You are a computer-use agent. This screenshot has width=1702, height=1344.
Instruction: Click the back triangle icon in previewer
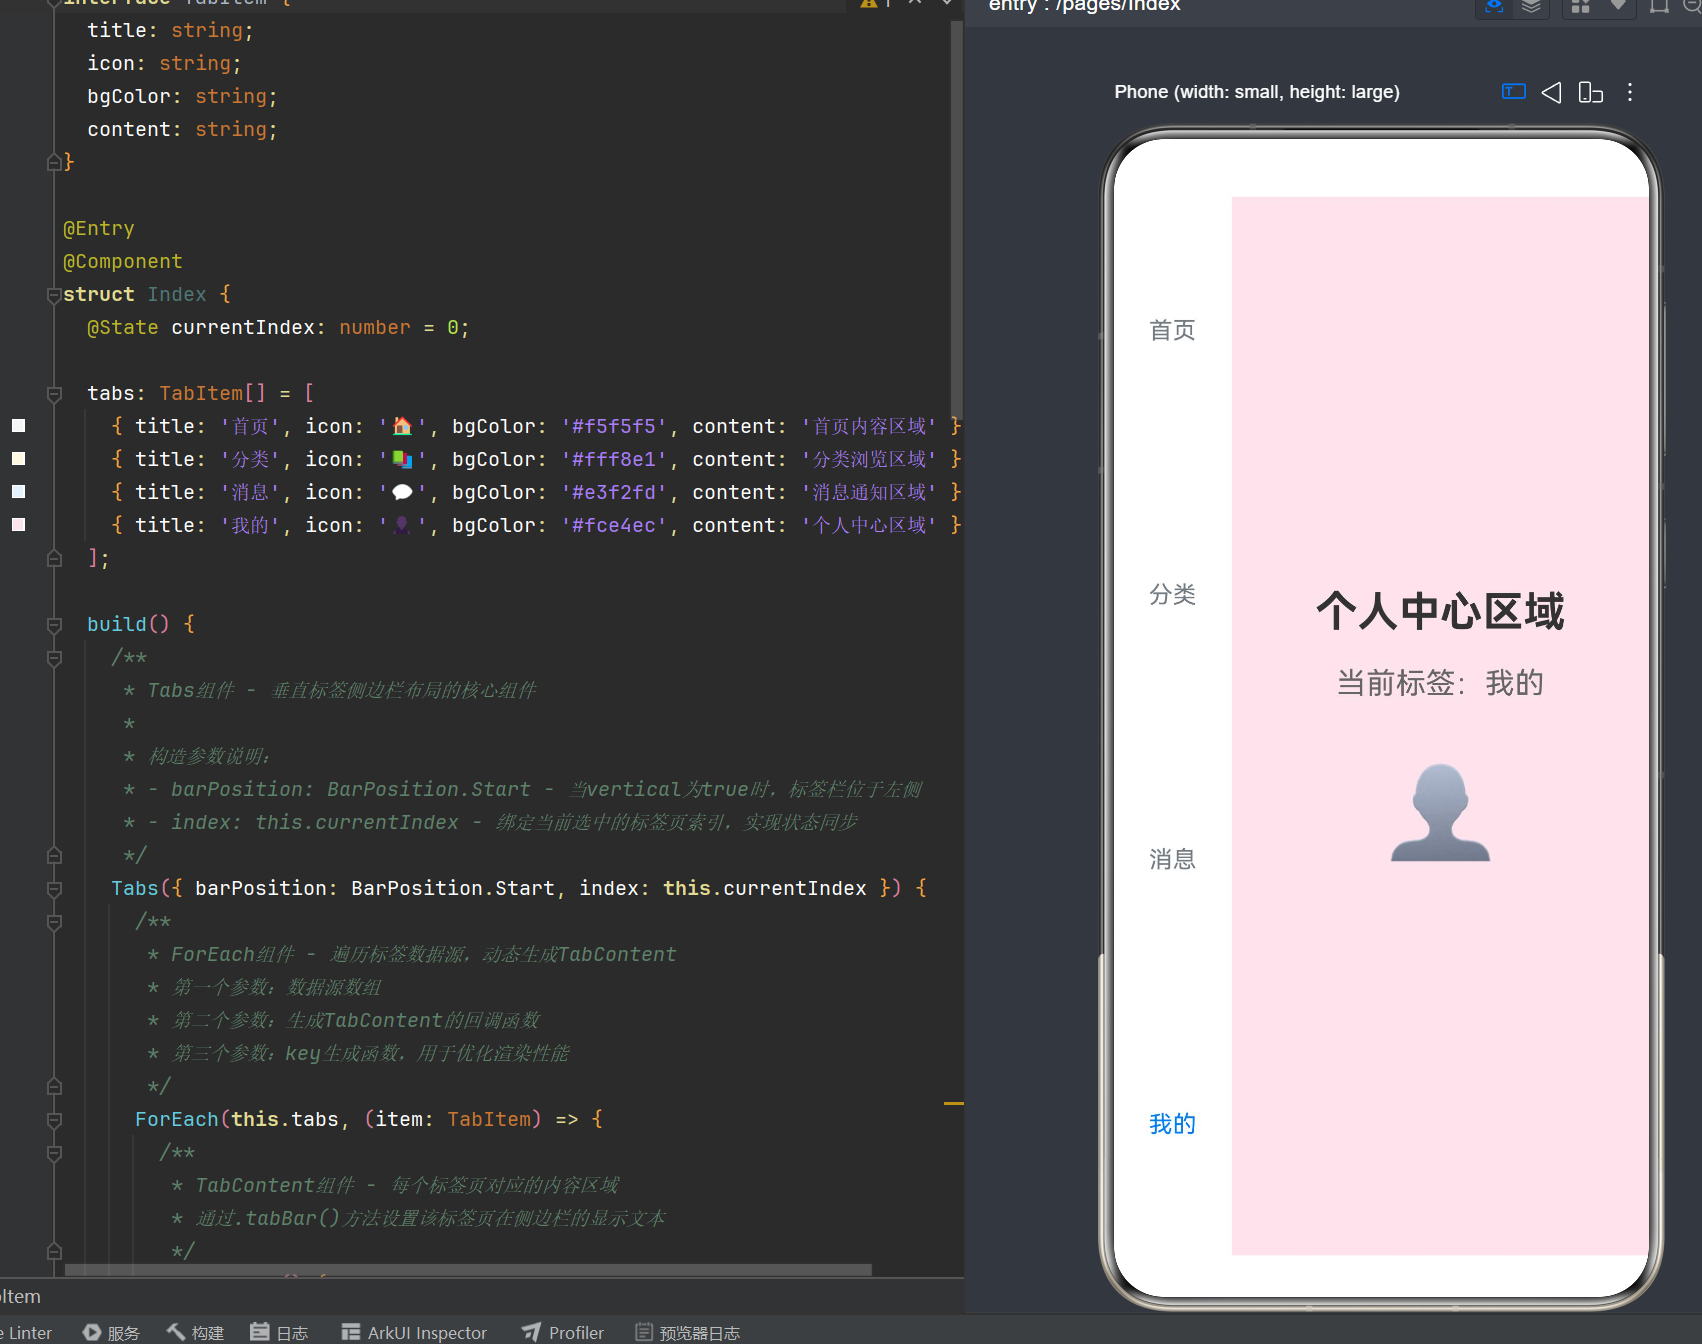(1551, 92)
